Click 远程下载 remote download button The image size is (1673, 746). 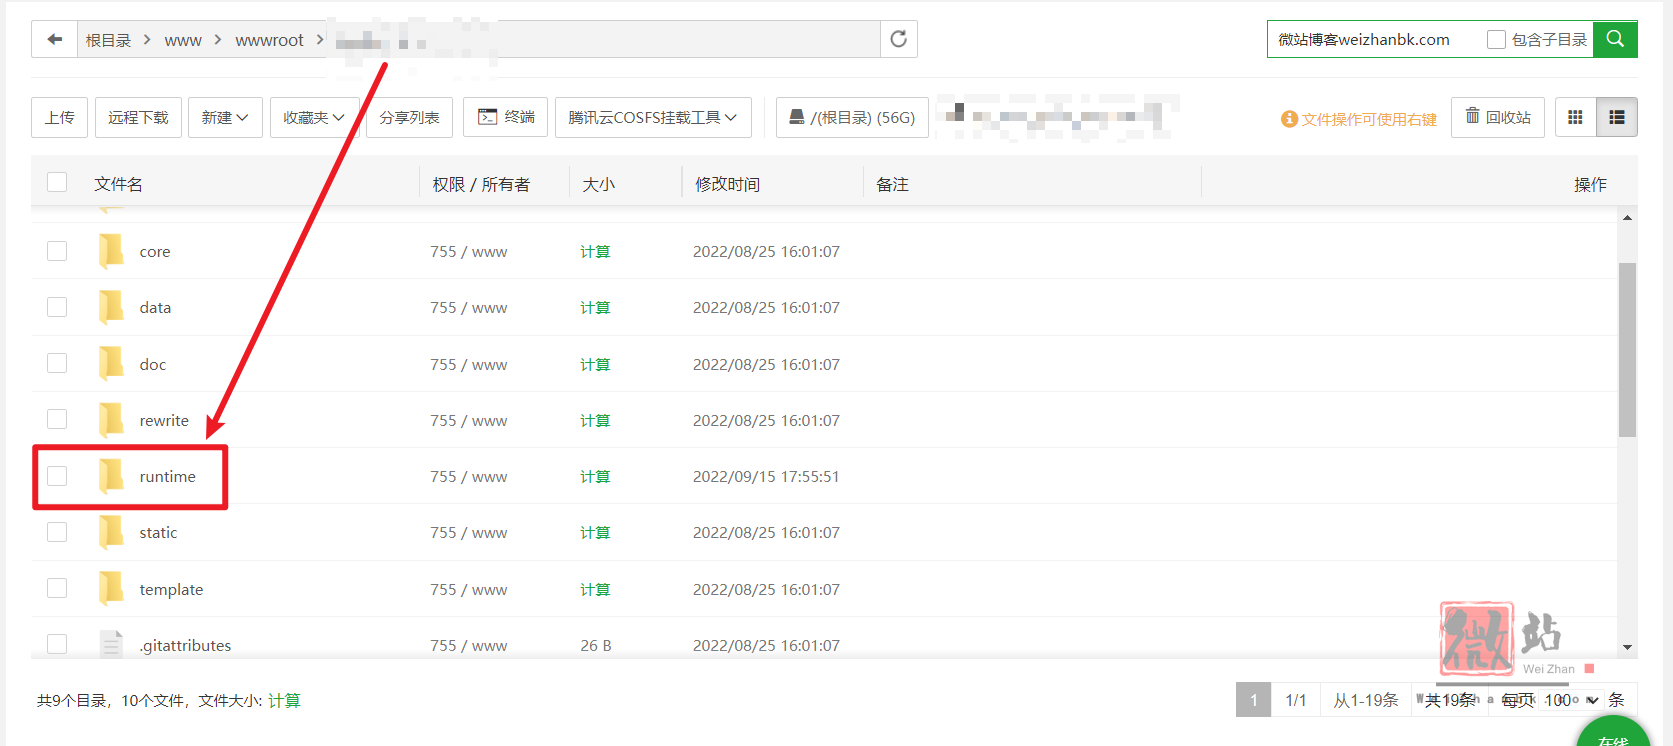[x=138, y=117]
